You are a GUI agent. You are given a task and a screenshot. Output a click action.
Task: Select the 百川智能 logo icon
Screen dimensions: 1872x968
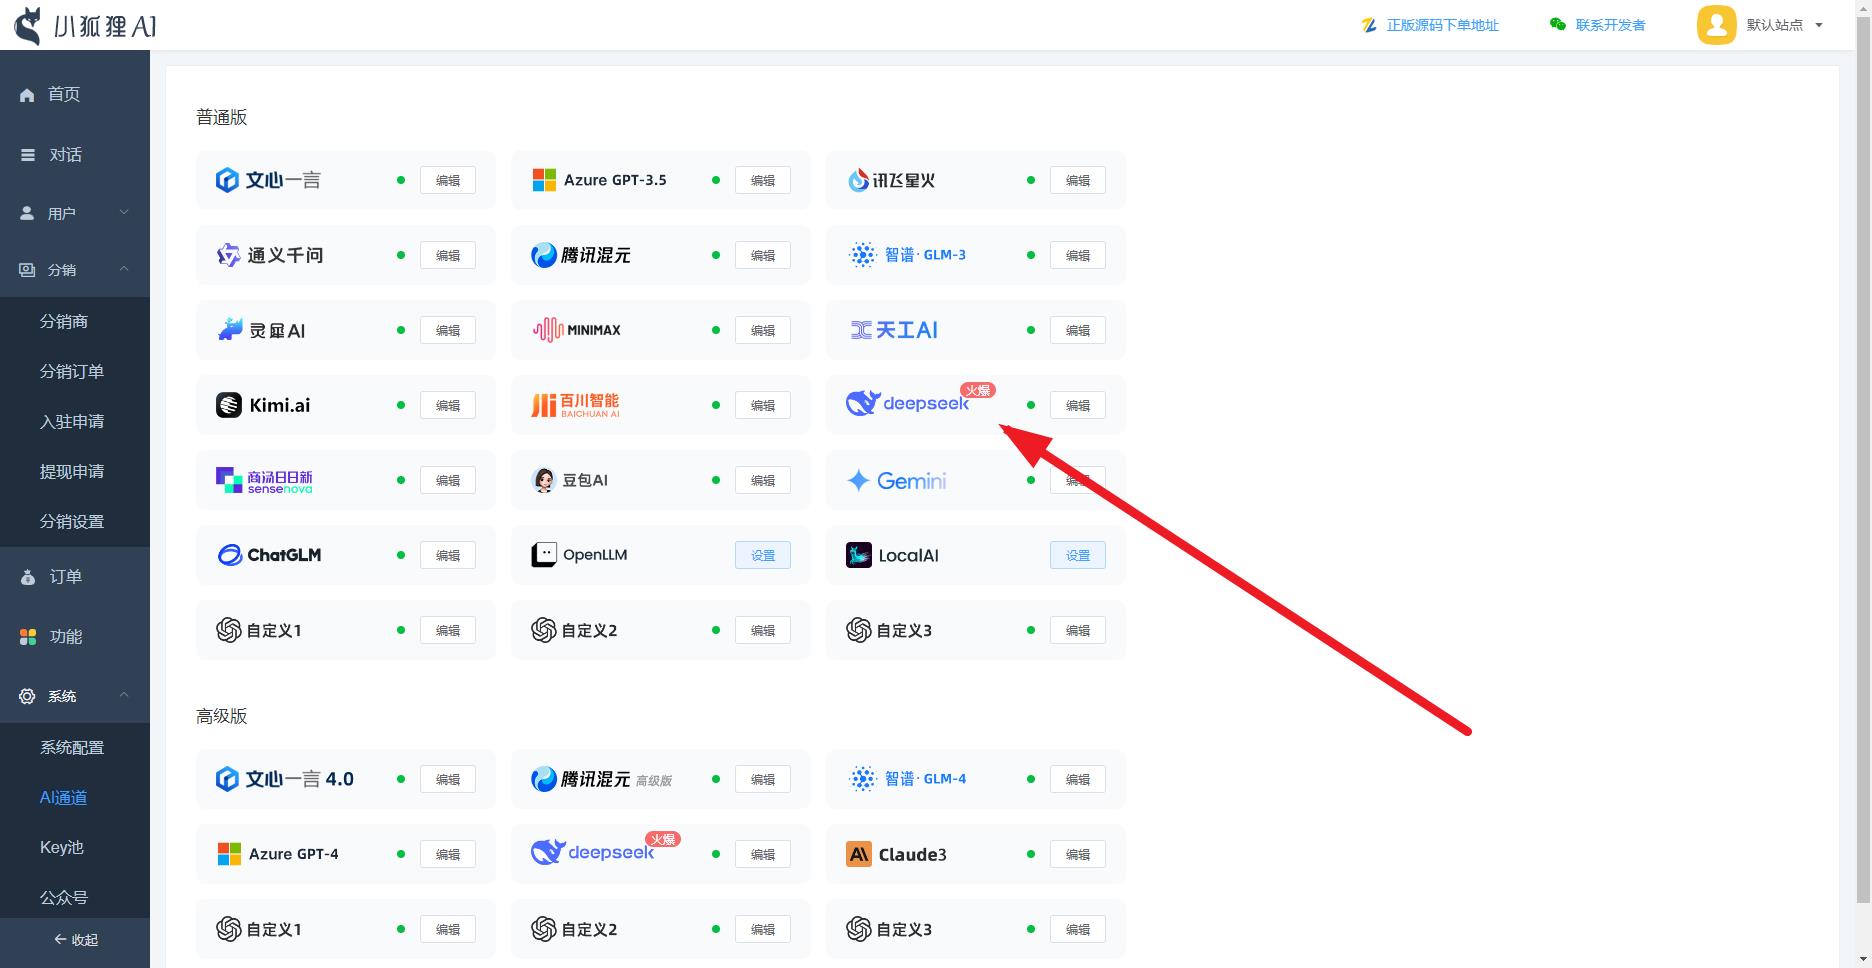coord(544,404)
